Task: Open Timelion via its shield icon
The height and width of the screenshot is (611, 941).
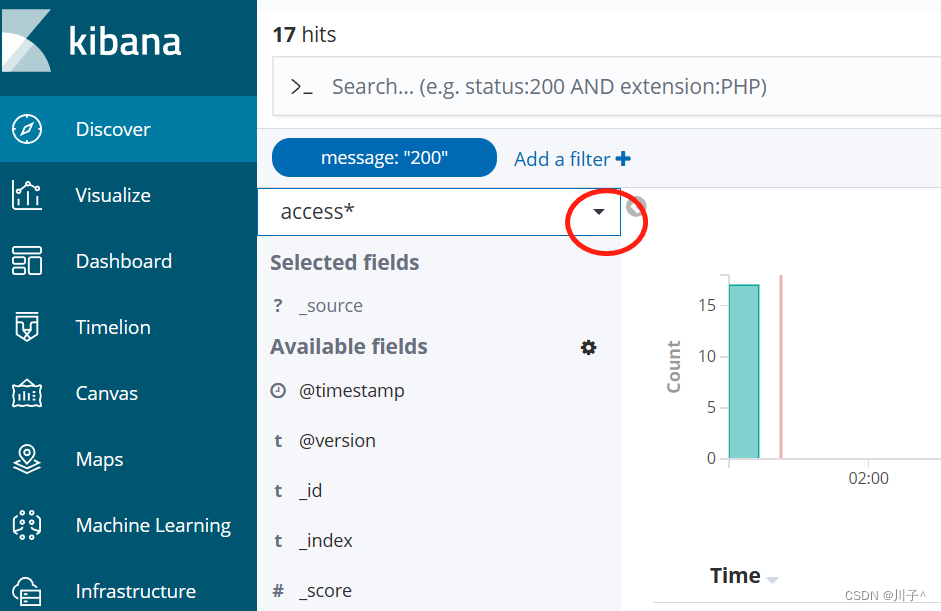Action: [x=27, y=327]
